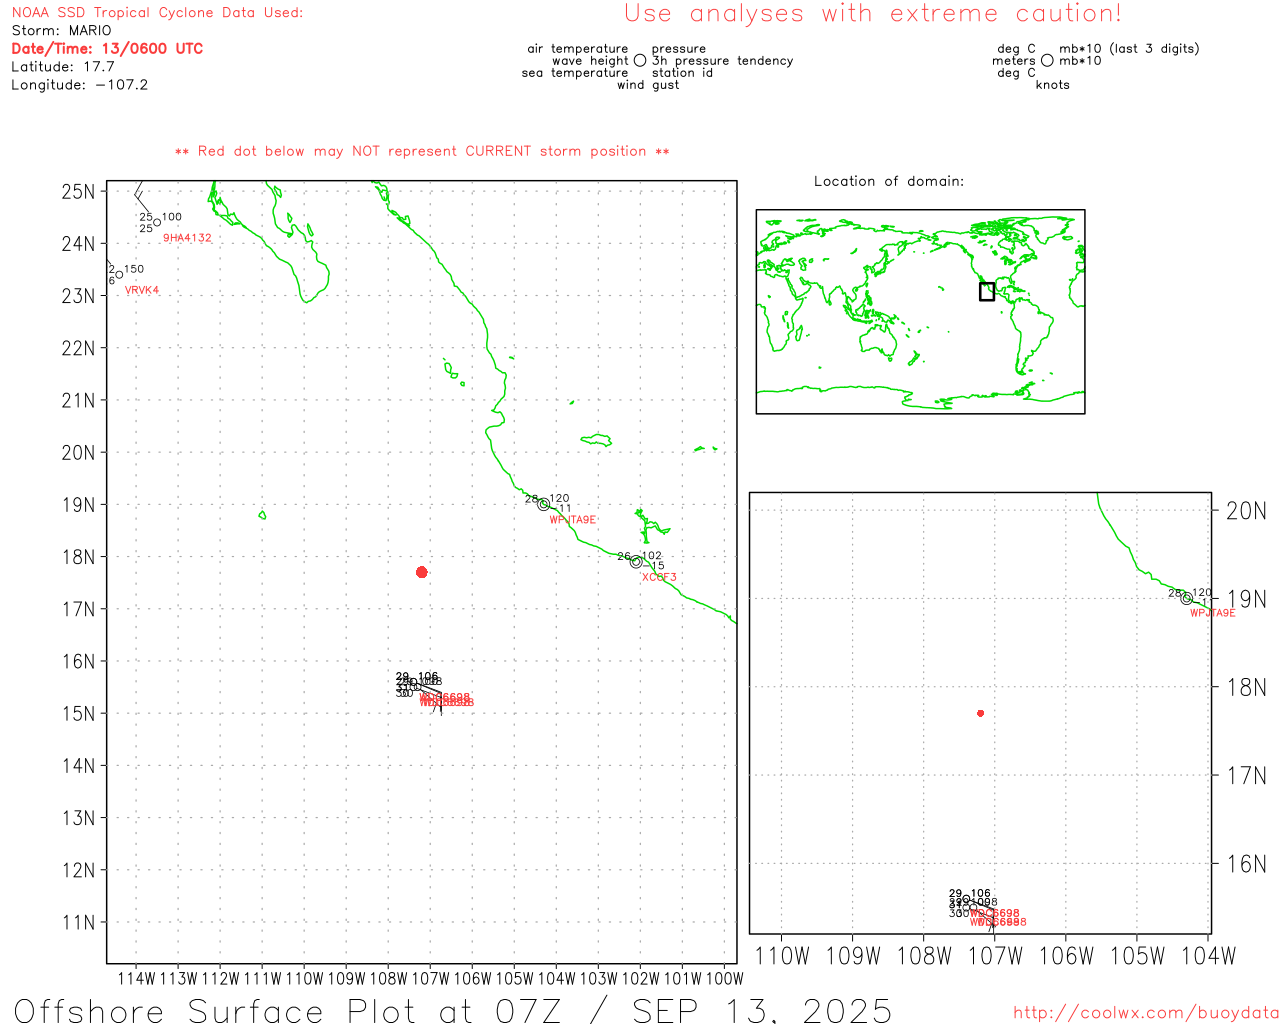This screenshot has height=1024, width=1280.
Task: Open the coolwx.com/buoydata link
Action: (1146, 1013)
